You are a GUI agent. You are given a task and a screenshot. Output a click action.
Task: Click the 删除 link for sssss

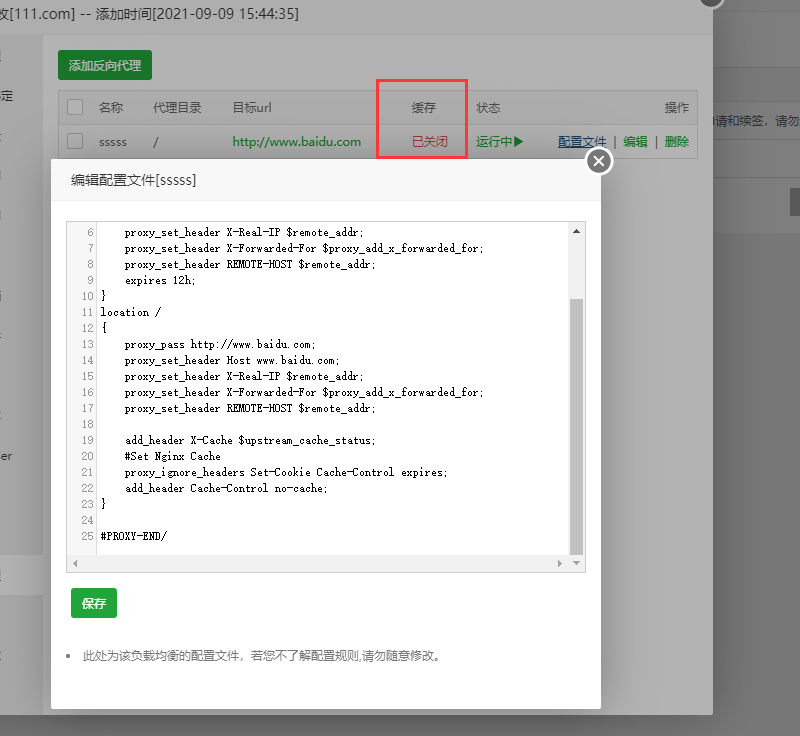(x=677, y=141)
